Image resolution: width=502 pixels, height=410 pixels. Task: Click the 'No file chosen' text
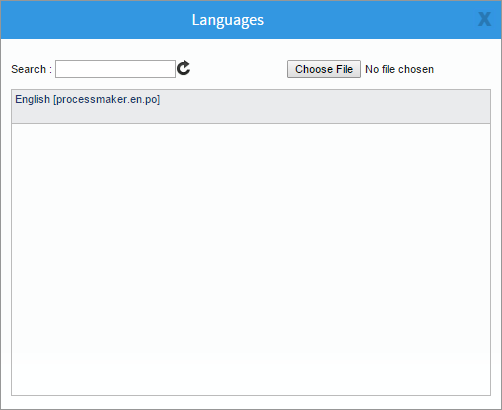coord(399,69)
